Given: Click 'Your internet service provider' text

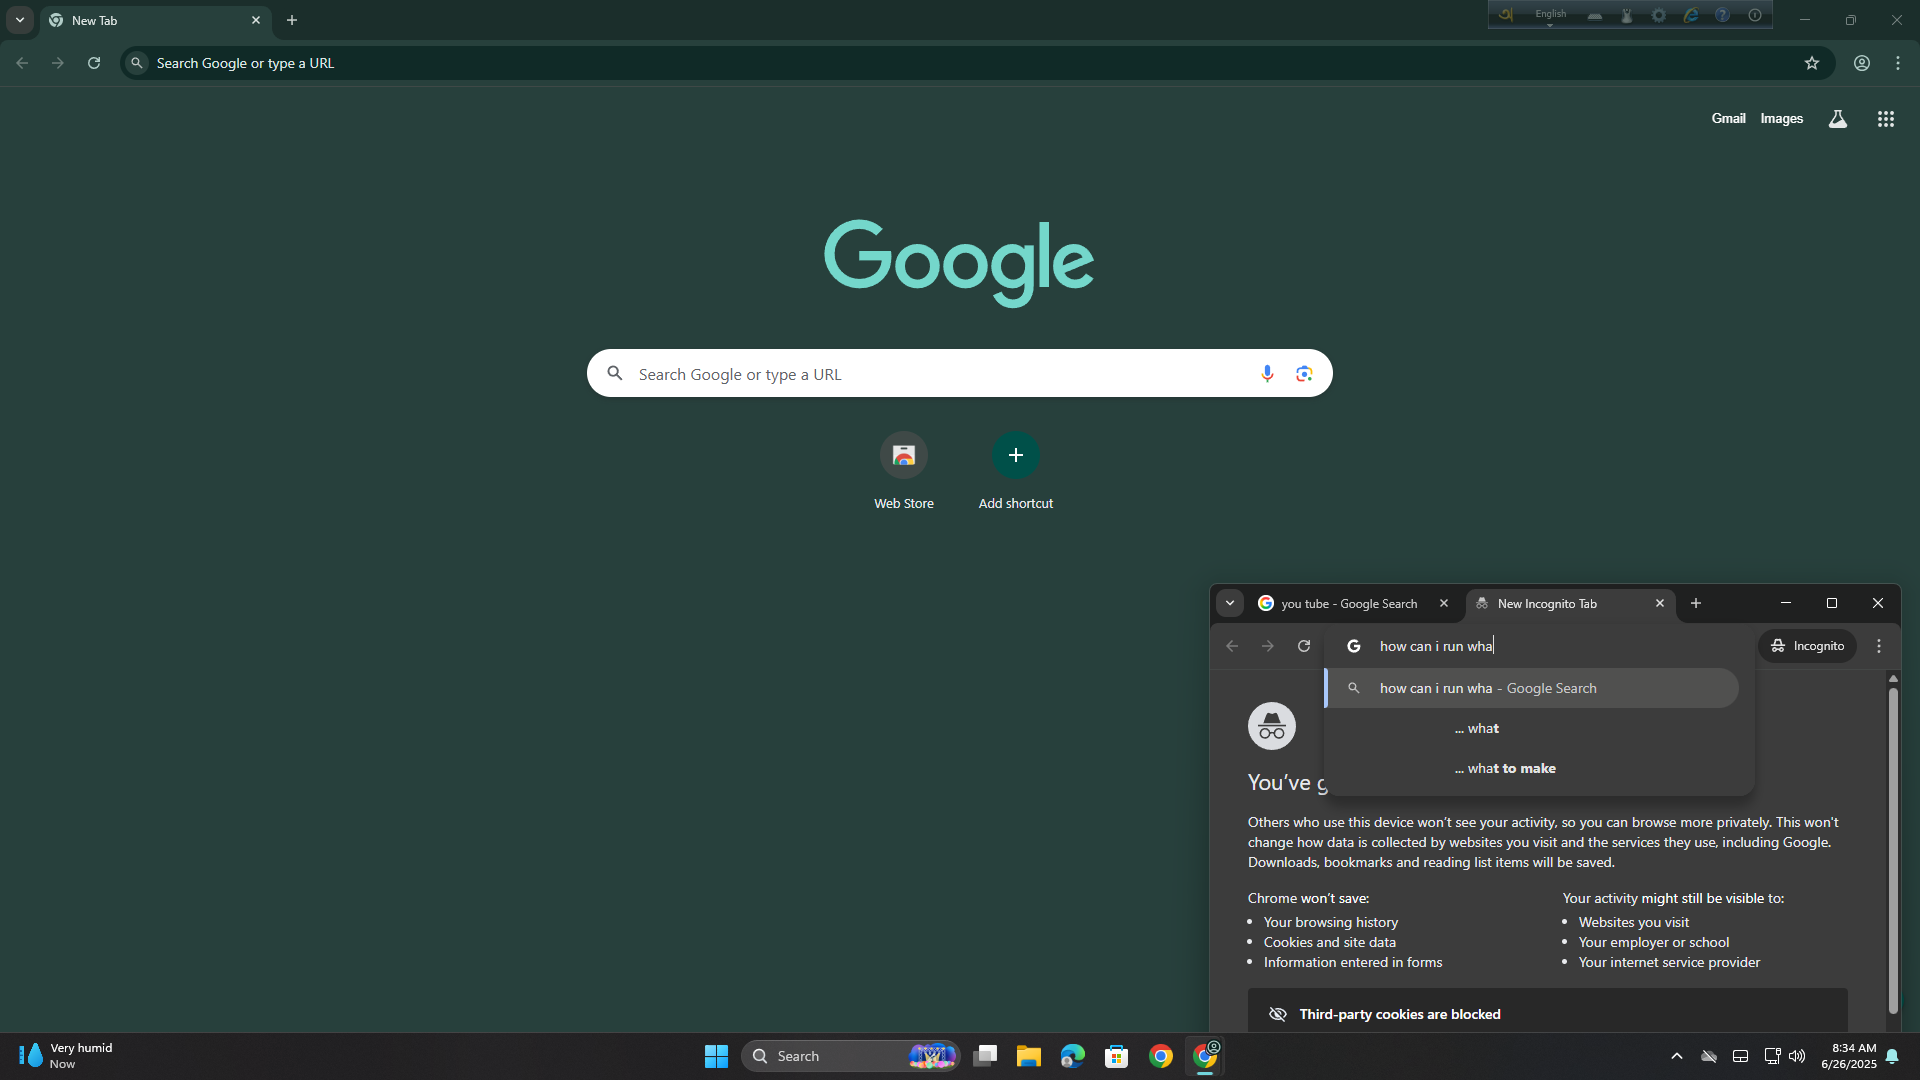Looking at the screenshot, I should pos(1669,962).
